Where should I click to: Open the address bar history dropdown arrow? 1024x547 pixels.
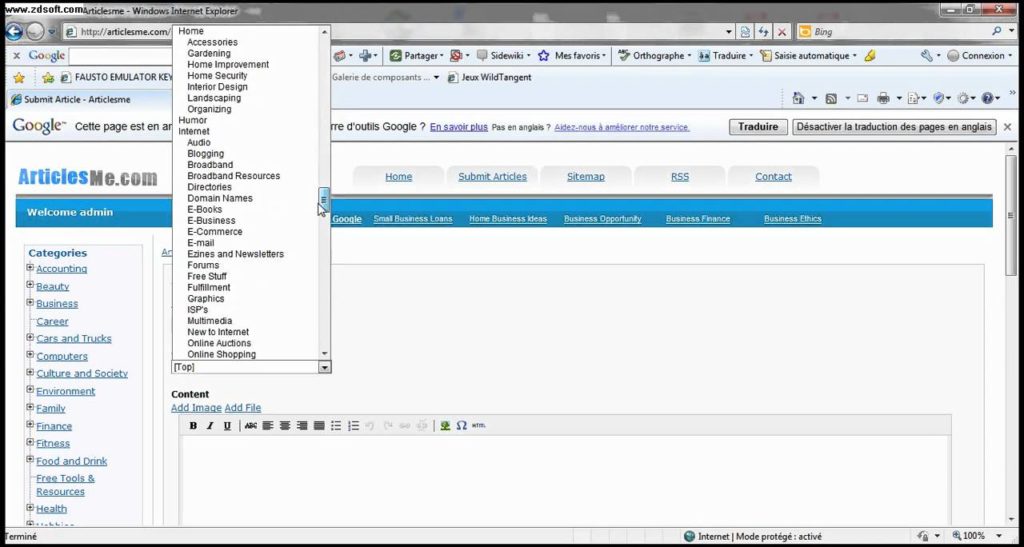pos(729,31)
